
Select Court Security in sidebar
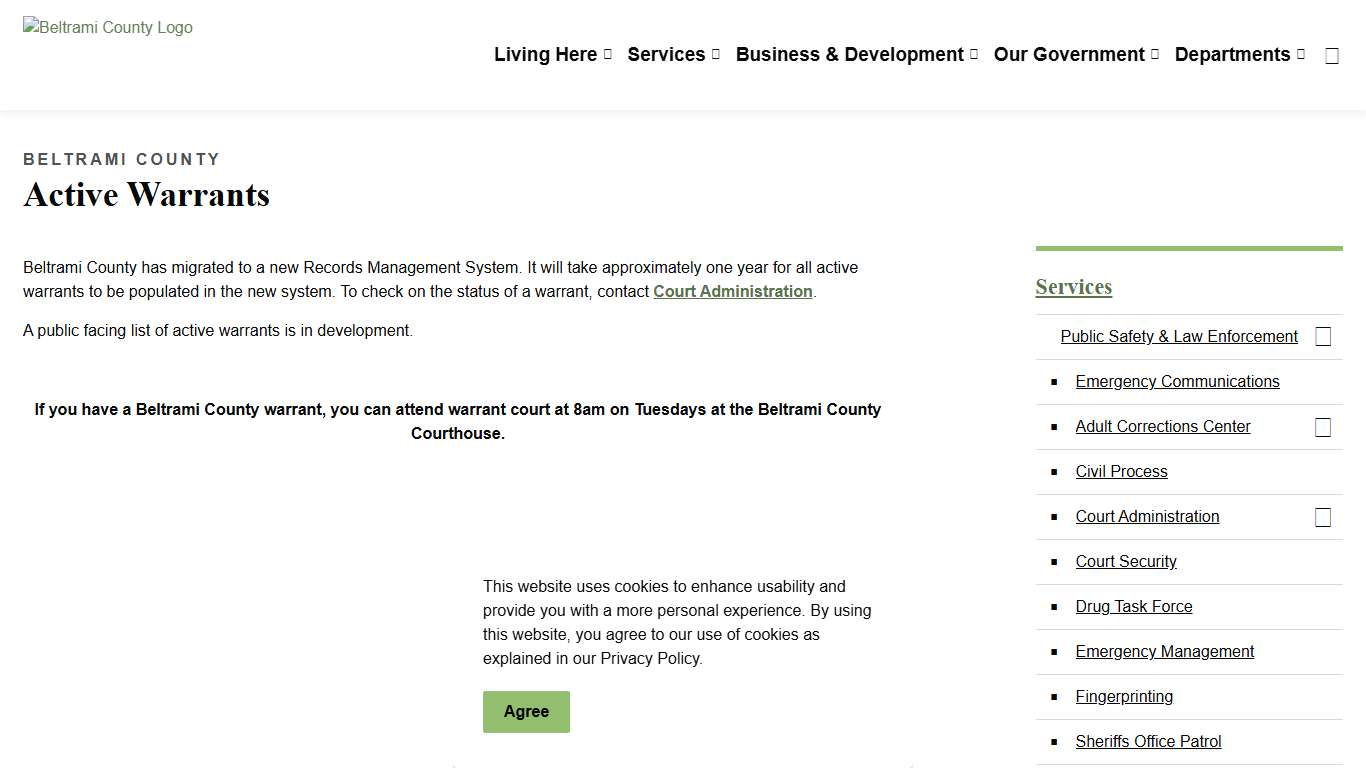[1126, 562]
